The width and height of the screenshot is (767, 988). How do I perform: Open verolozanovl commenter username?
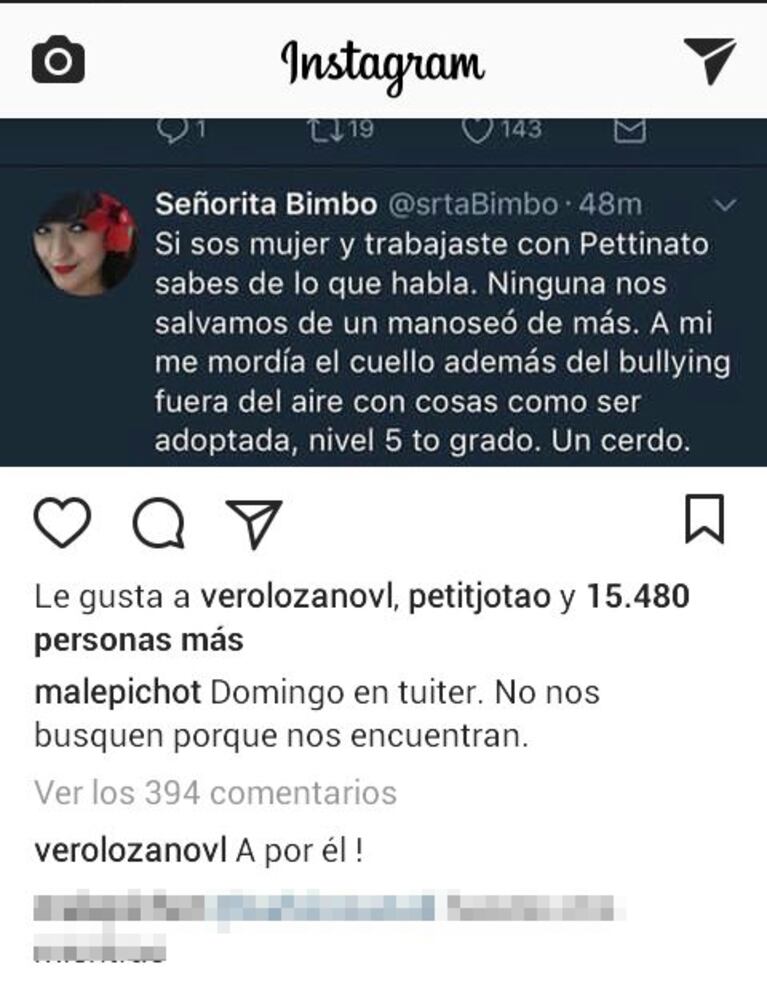click(130, 851)
